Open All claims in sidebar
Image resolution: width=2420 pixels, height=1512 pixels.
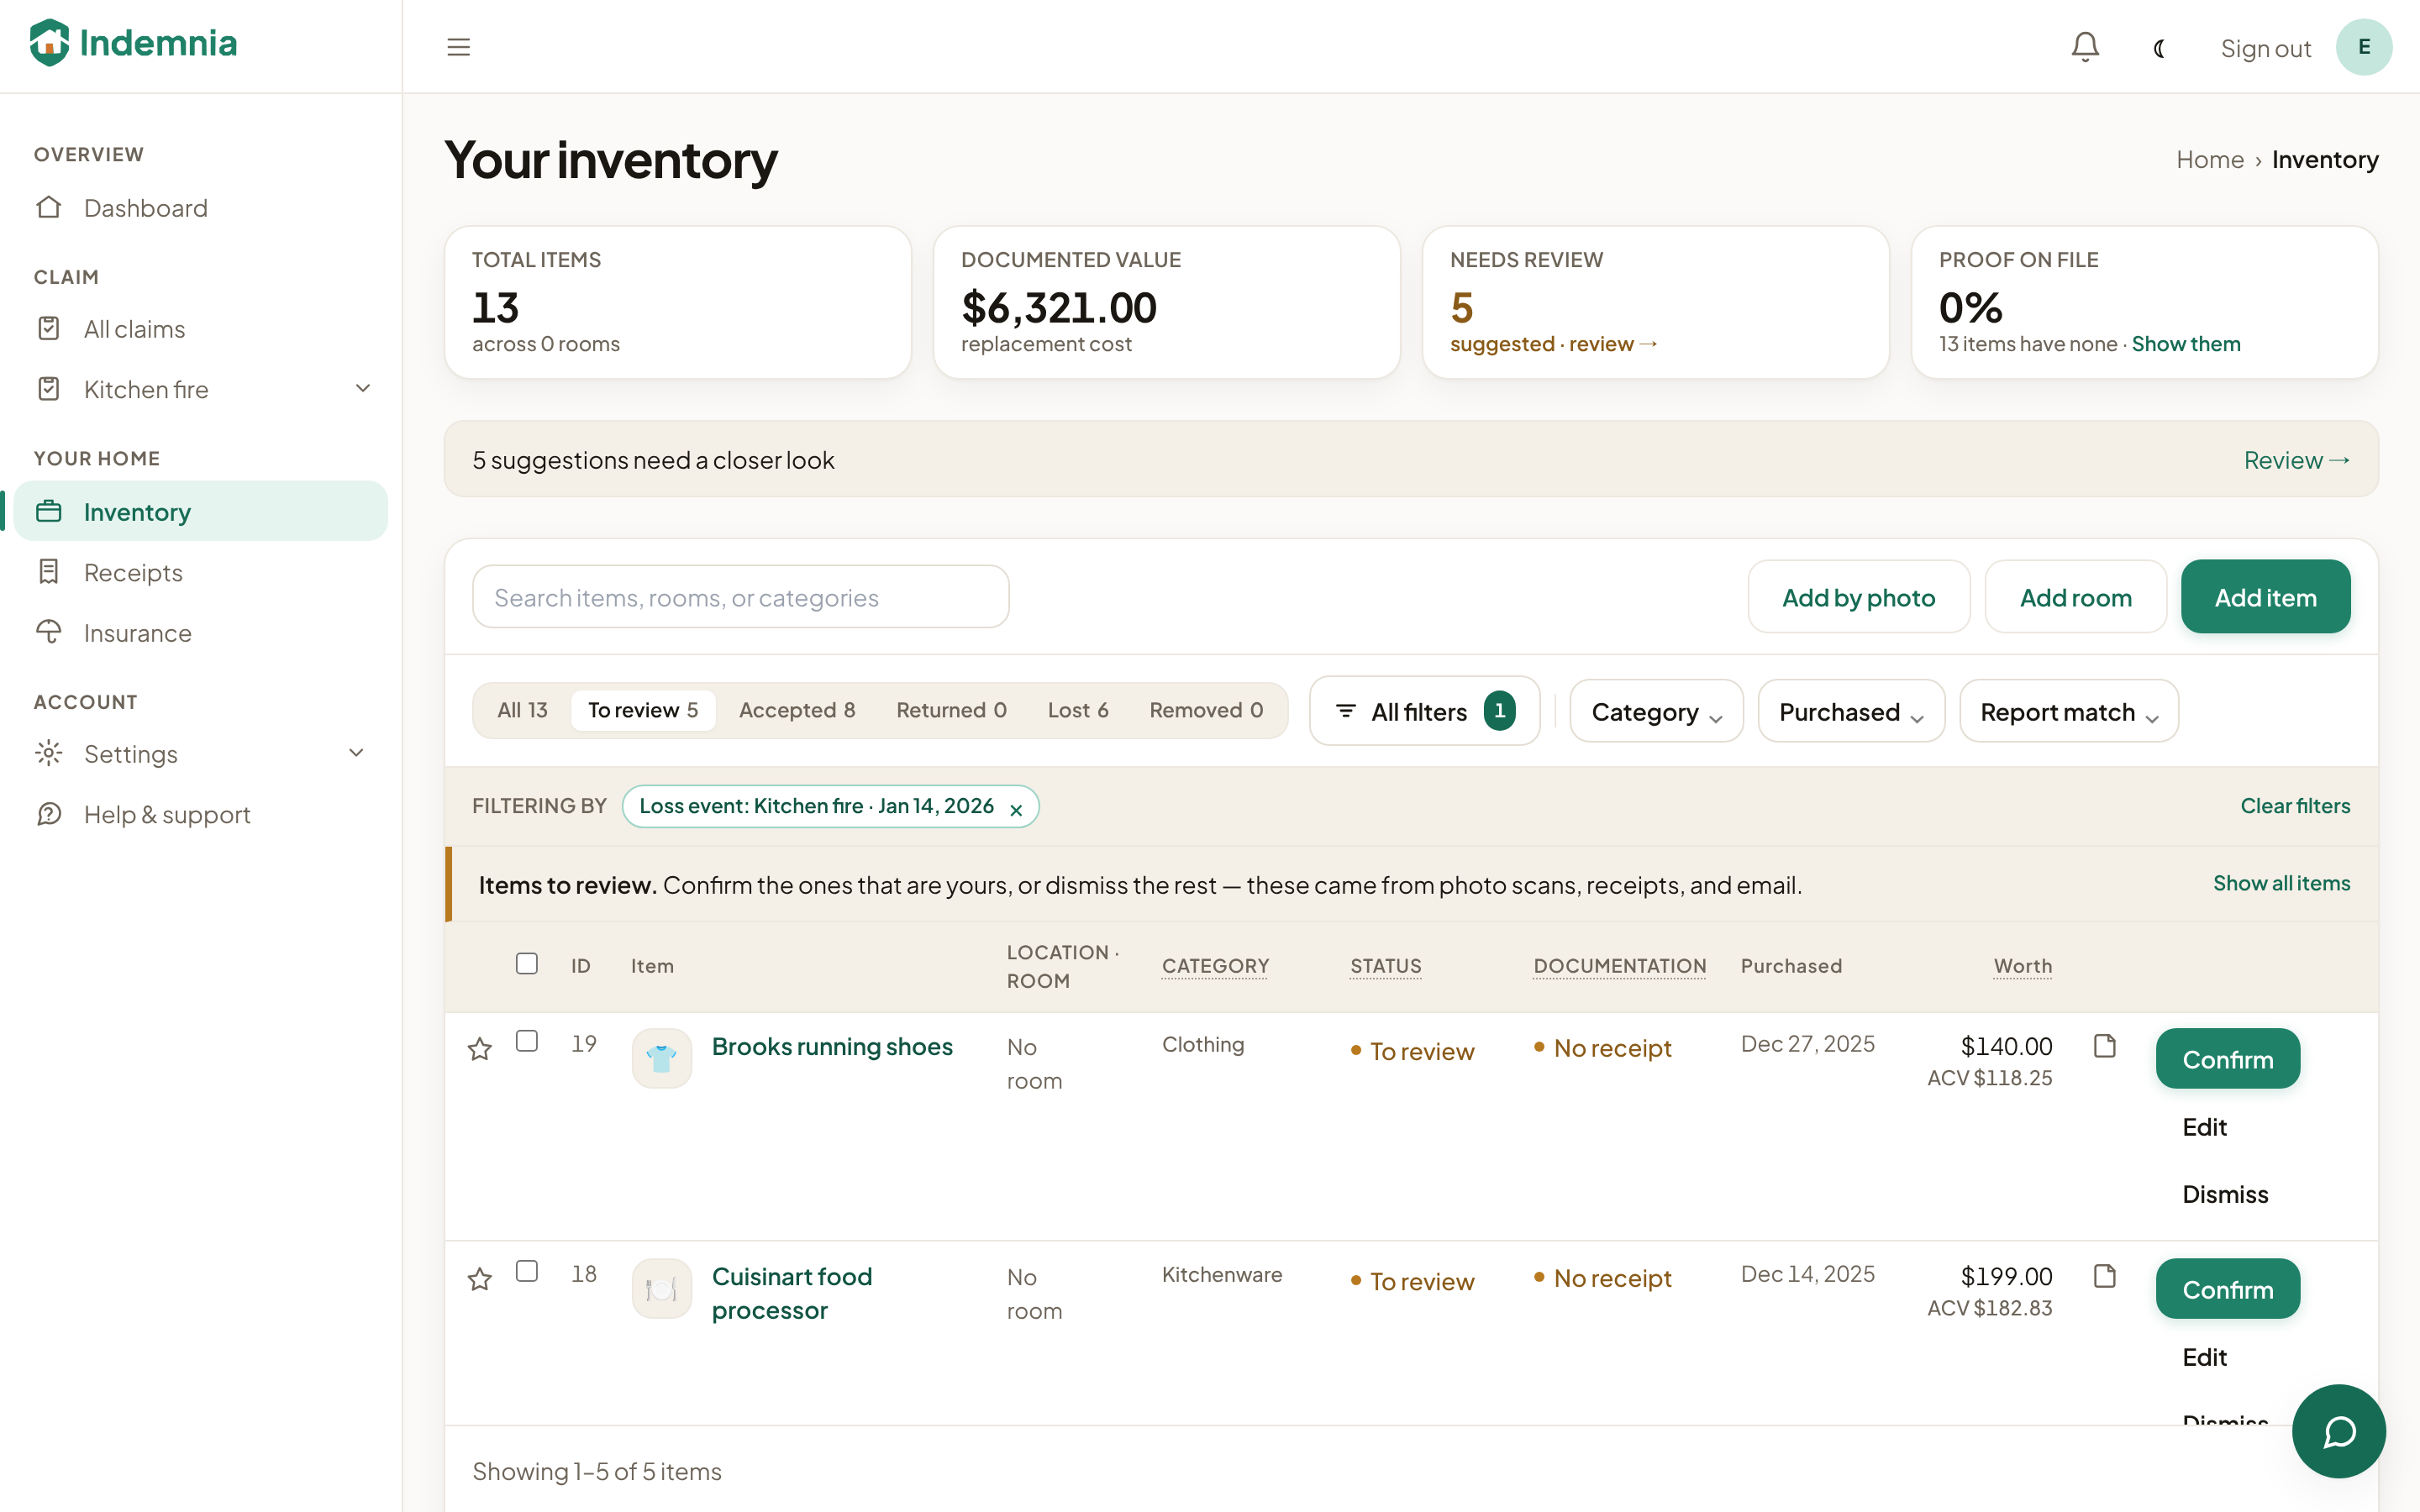tap(200, 329)
